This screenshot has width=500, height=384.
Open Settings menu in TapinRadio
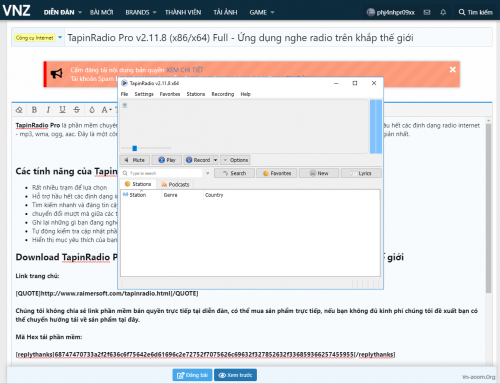(144, 94)
